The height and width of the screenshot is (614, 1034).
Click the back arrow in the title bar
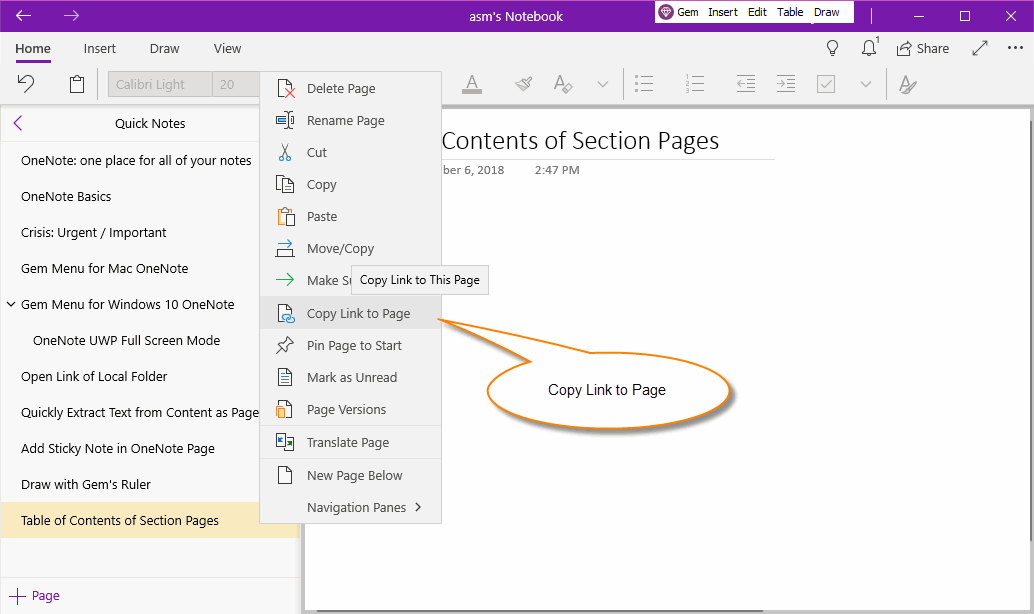pos(24,16)
